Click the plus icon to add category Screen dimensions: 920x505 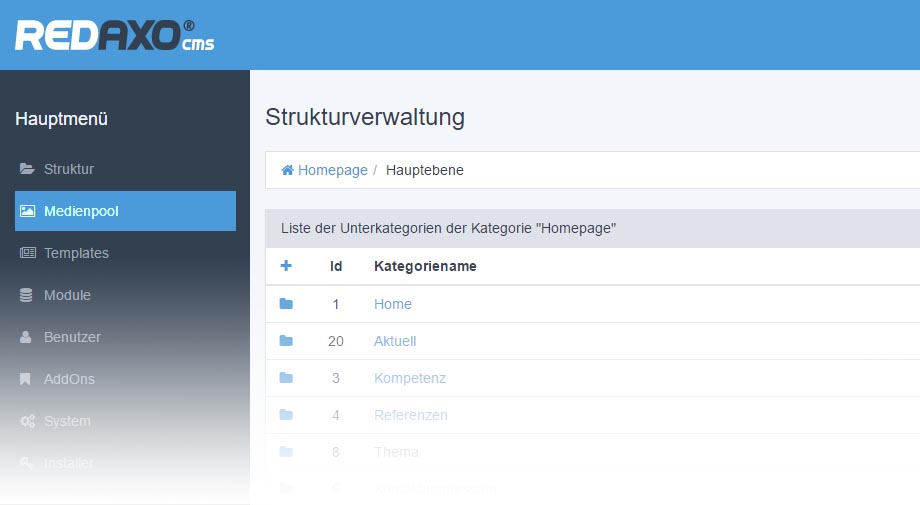[x=286, y=266]
